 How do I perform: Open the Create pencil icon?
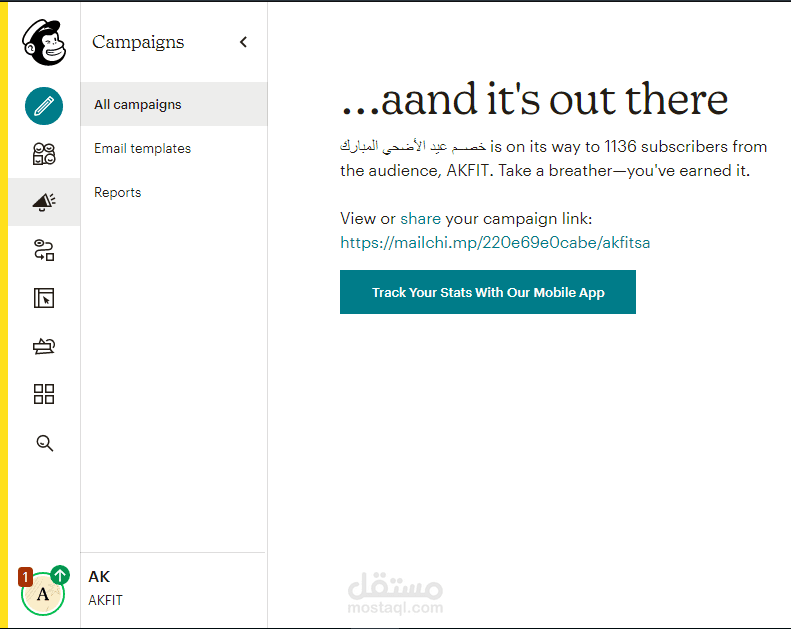pos(44,106)
